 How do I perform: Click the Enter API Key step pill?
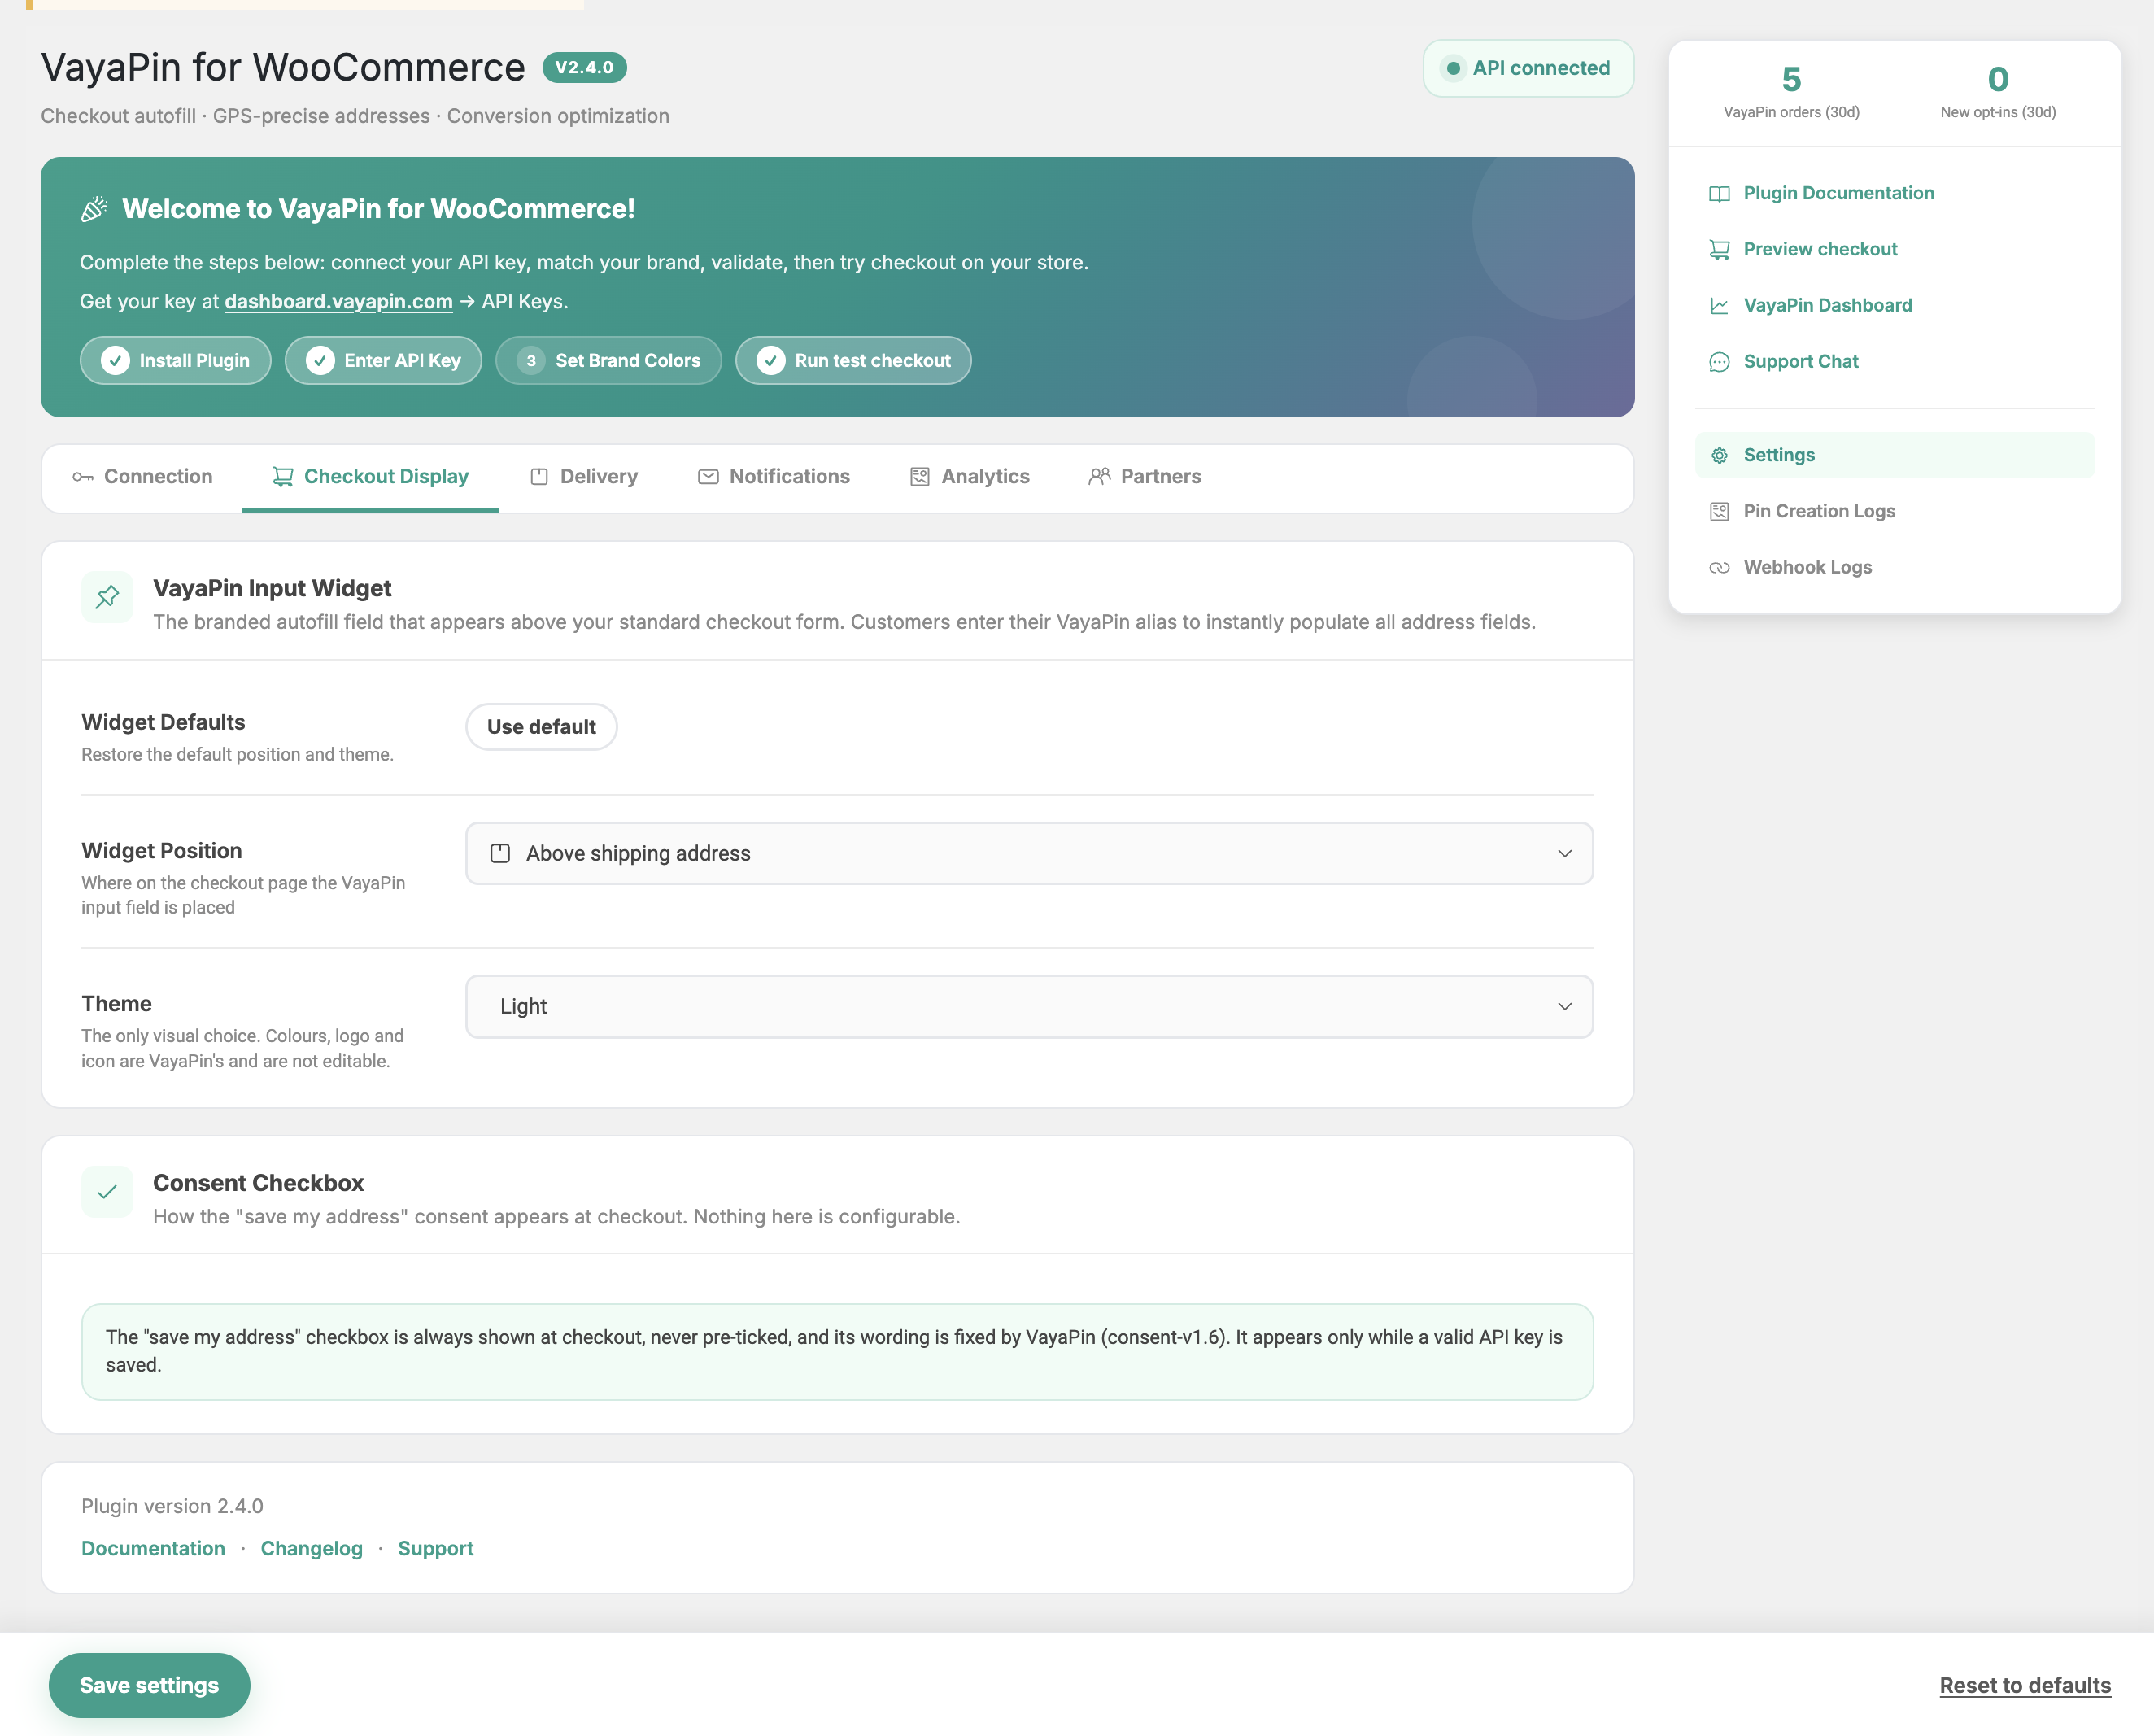click(383, 361)
